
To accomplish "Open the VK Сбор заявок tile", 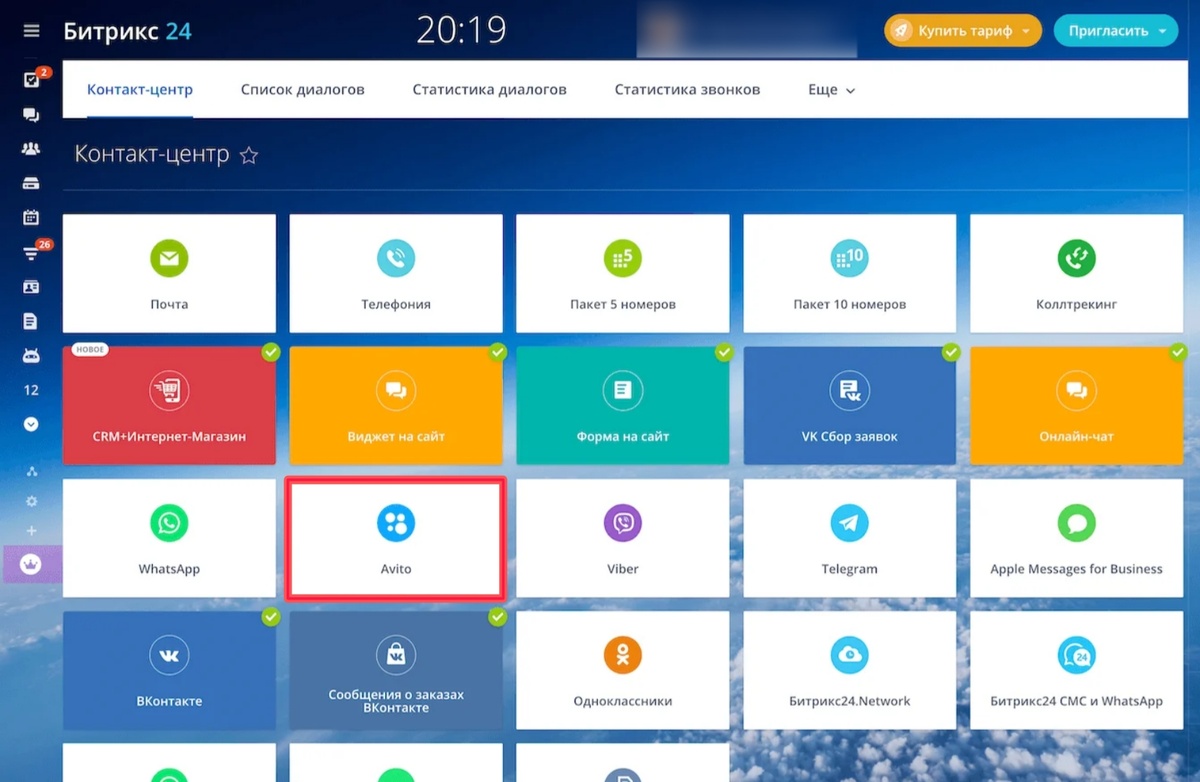I will tap(850, 405).
